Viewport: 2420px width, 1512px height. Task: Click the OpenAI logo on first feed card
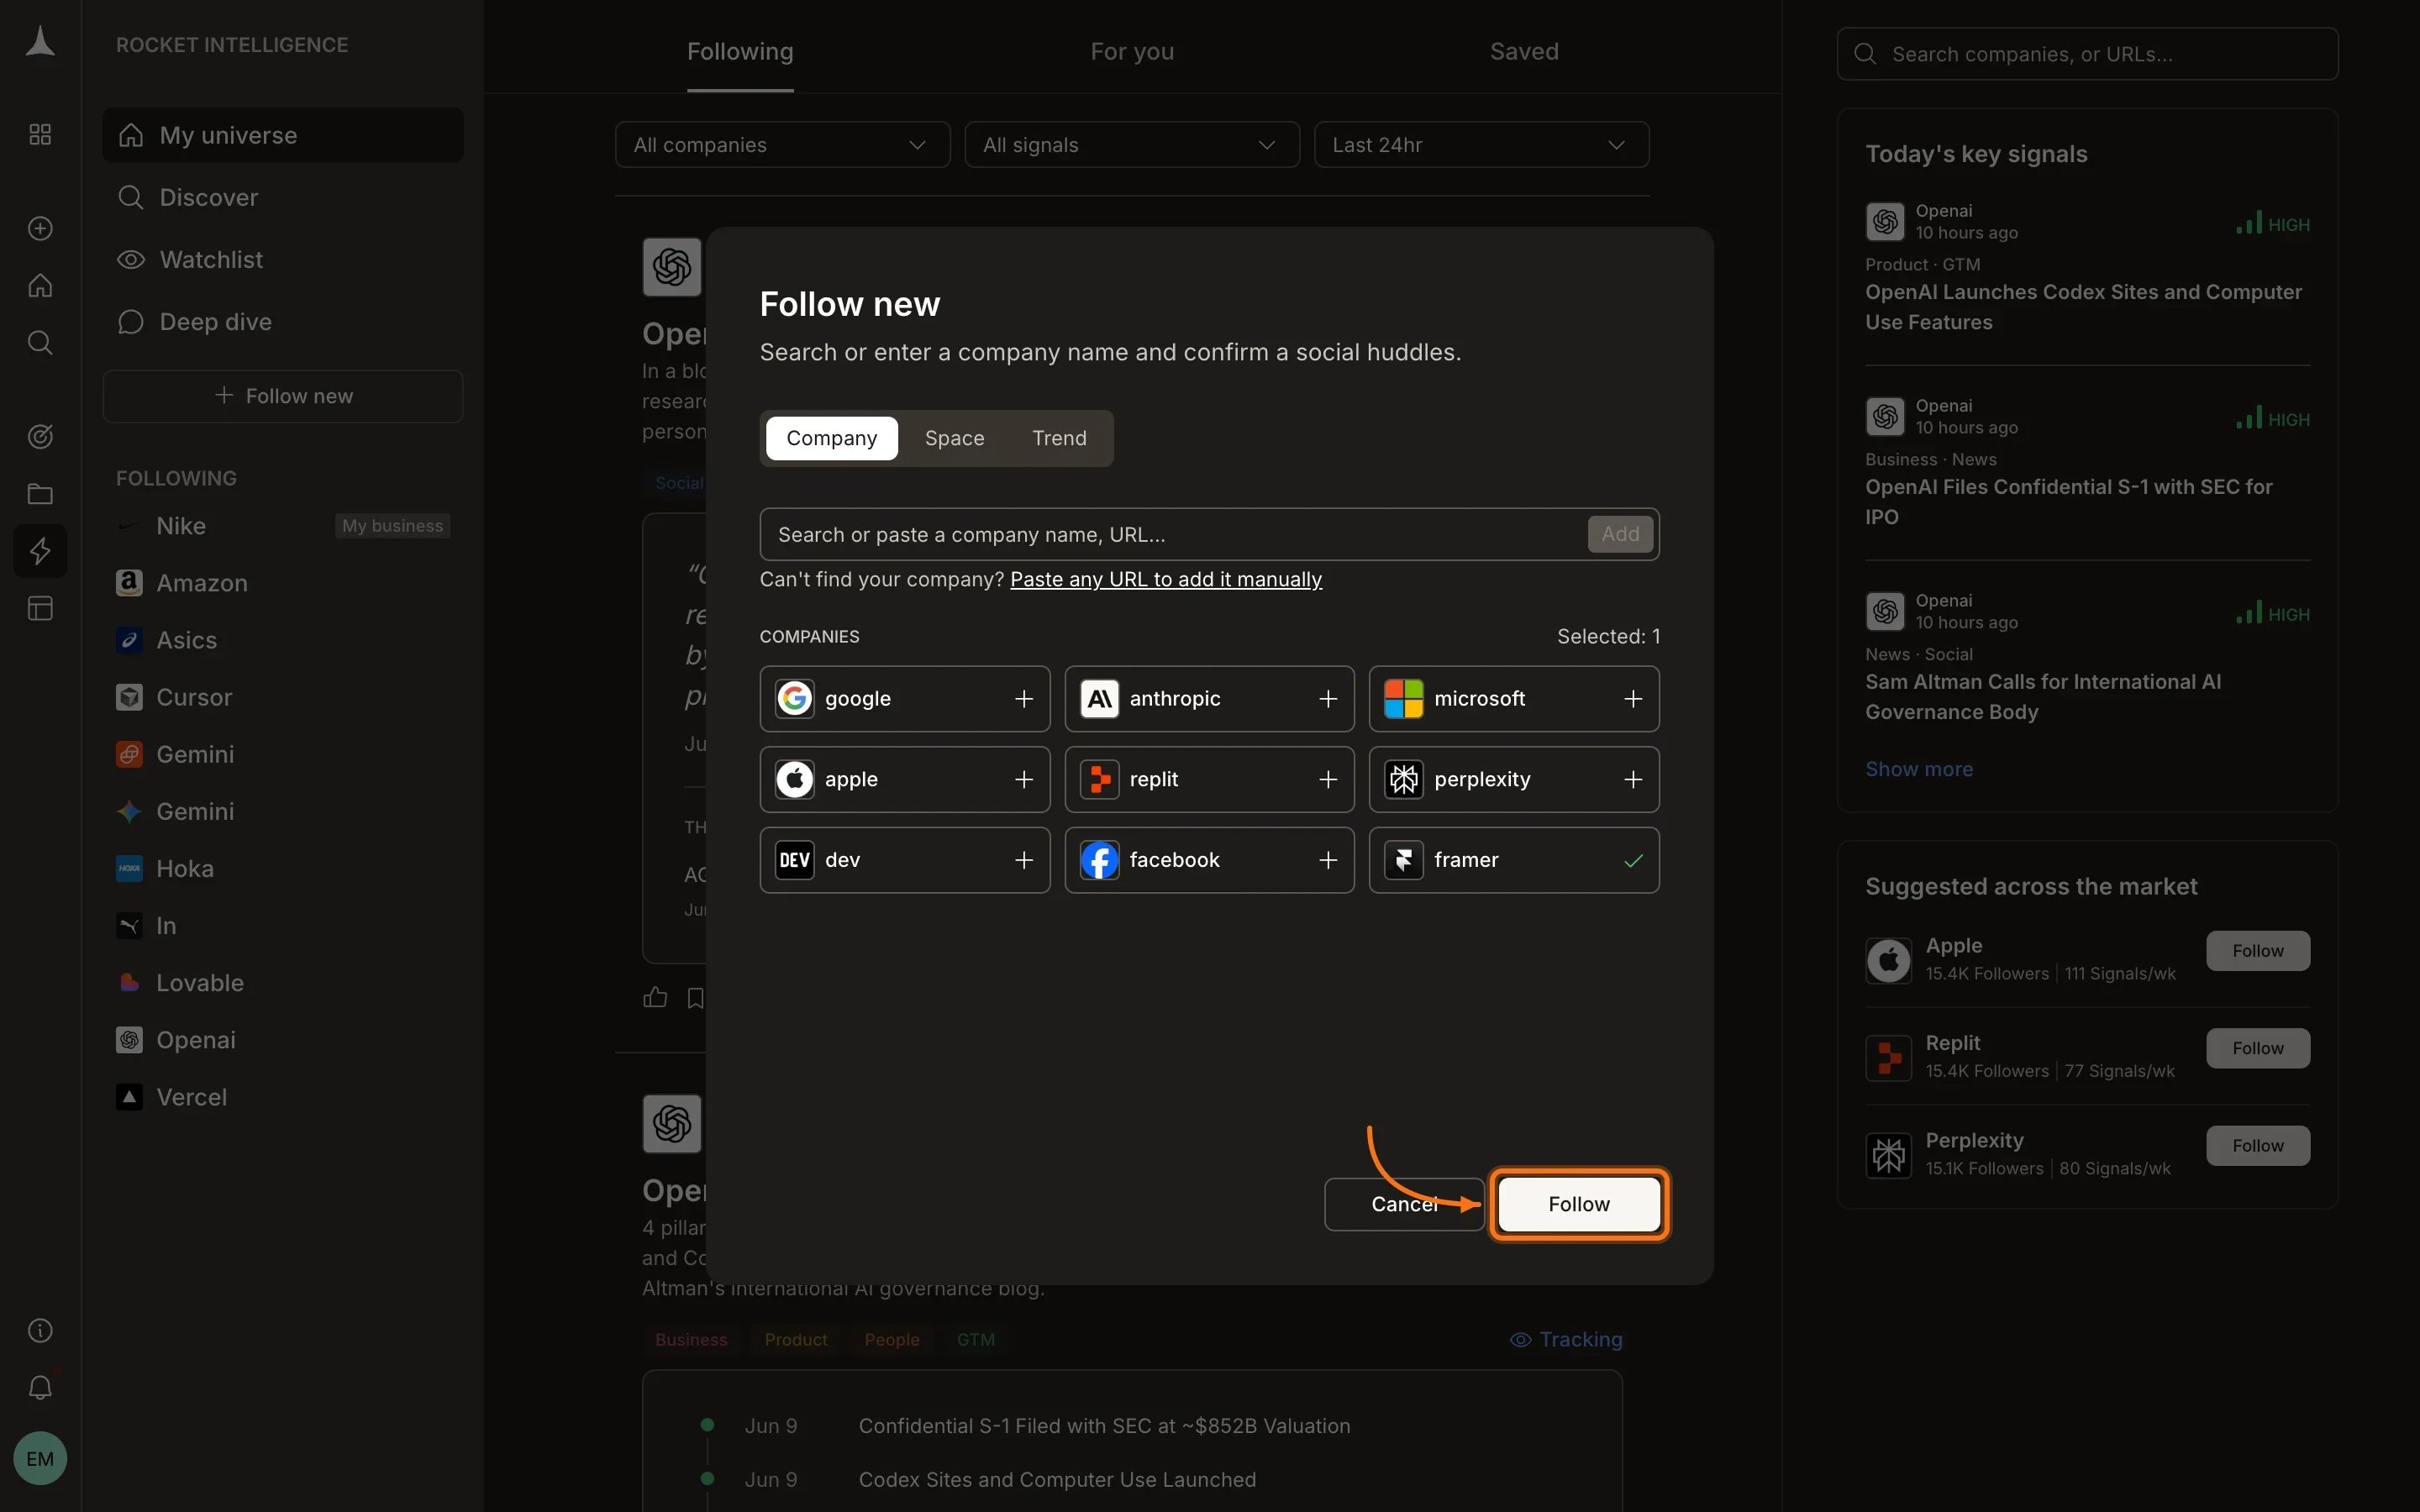(672, 267)
